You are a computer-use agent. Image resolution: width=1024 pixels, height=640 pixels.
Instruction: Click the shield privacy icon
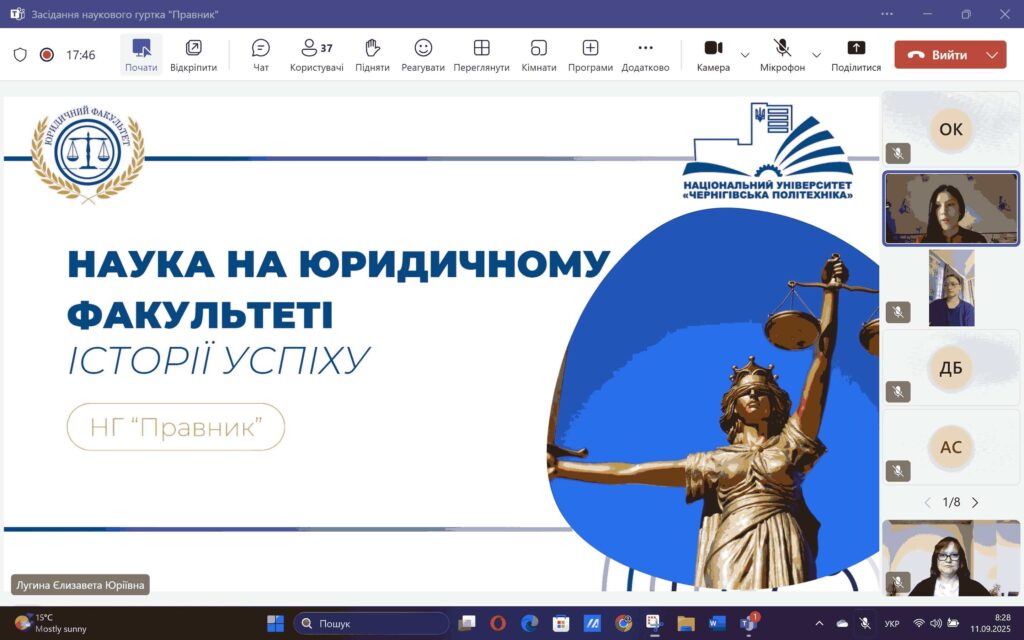tap(20, 55)
